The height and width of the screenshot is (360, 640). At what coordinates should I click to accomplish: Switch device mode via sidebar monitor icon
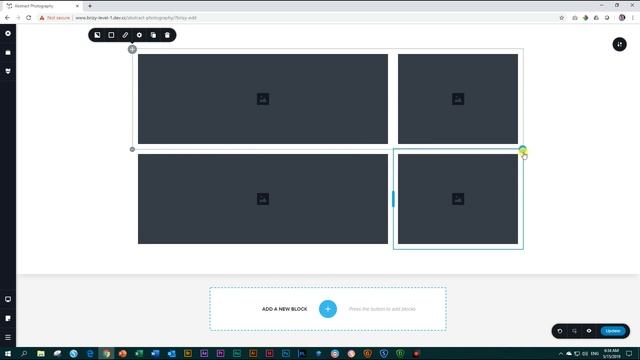8,299
